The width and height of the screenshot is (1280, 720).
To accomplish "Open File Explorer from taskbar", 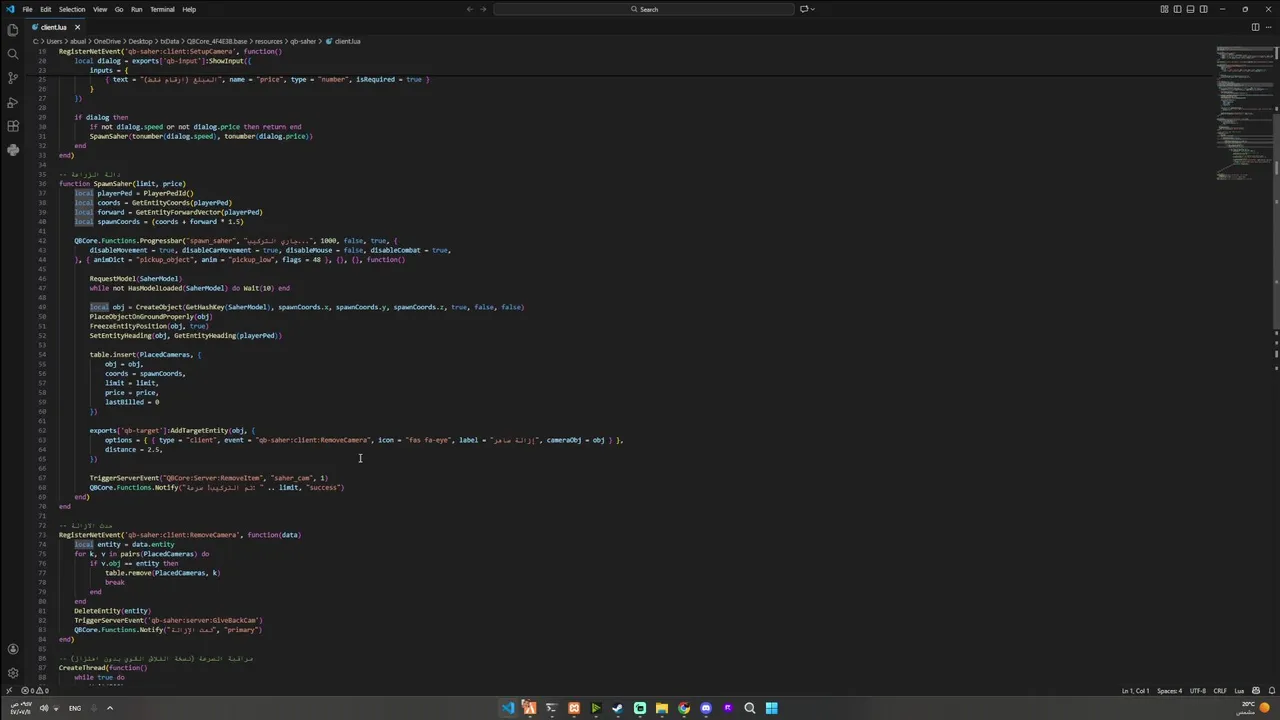I will (x=661, y=708).
